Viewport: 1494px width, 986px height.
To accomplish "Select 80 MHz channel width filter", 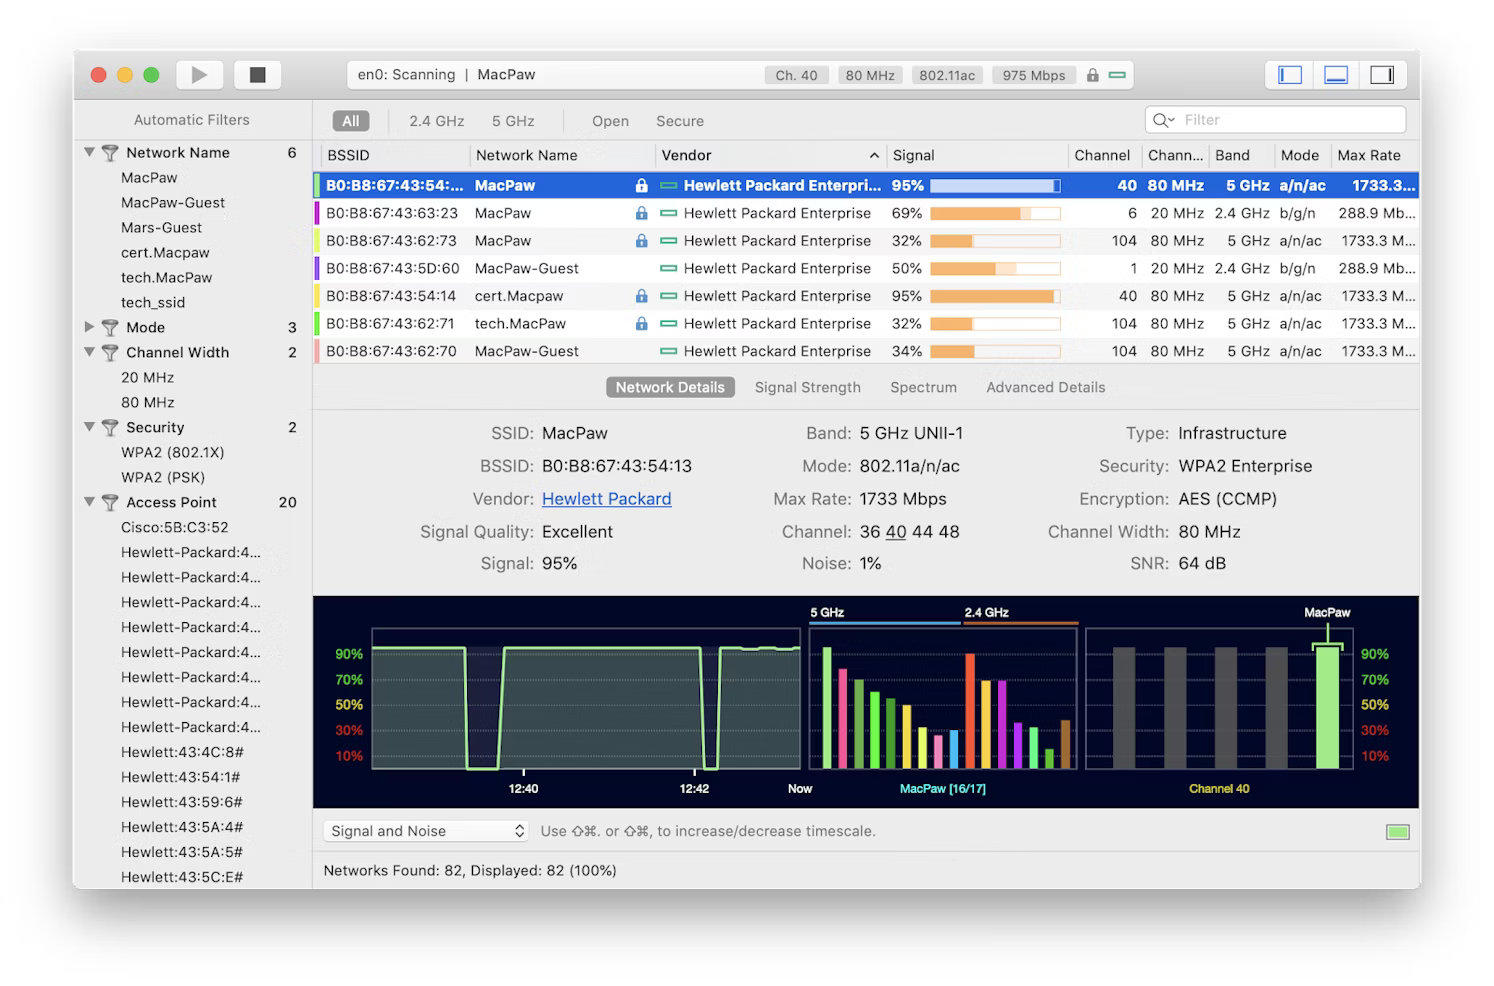I will coord(147,403).
